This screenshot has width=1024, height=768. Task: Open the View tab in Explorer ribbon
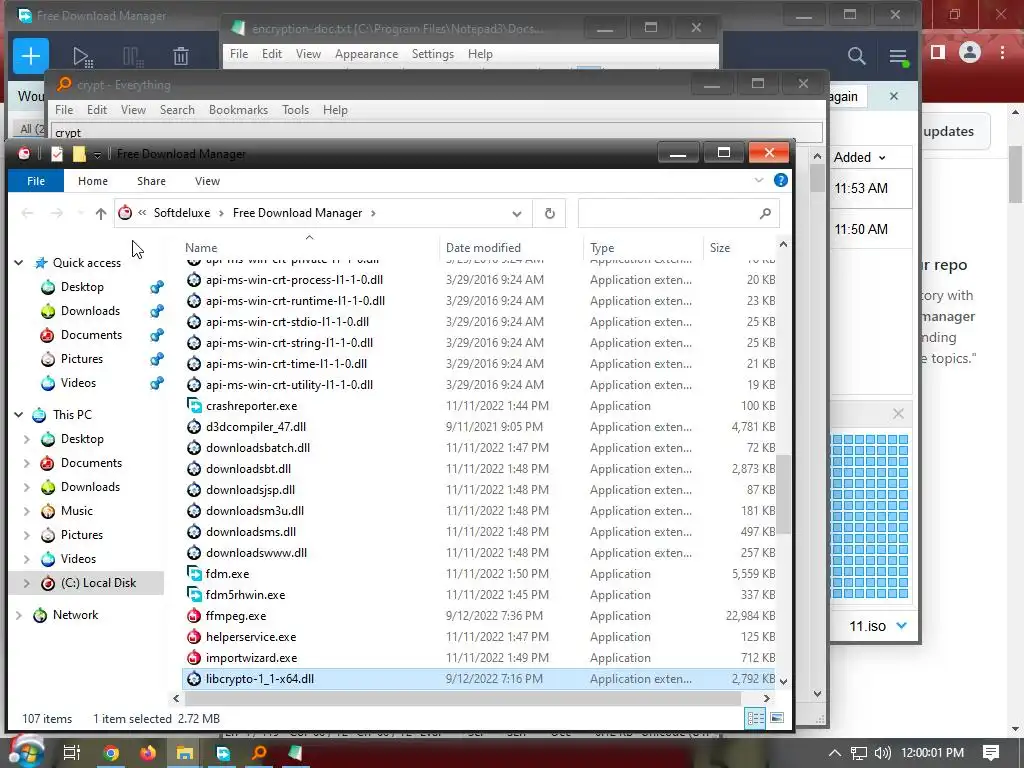207,181
